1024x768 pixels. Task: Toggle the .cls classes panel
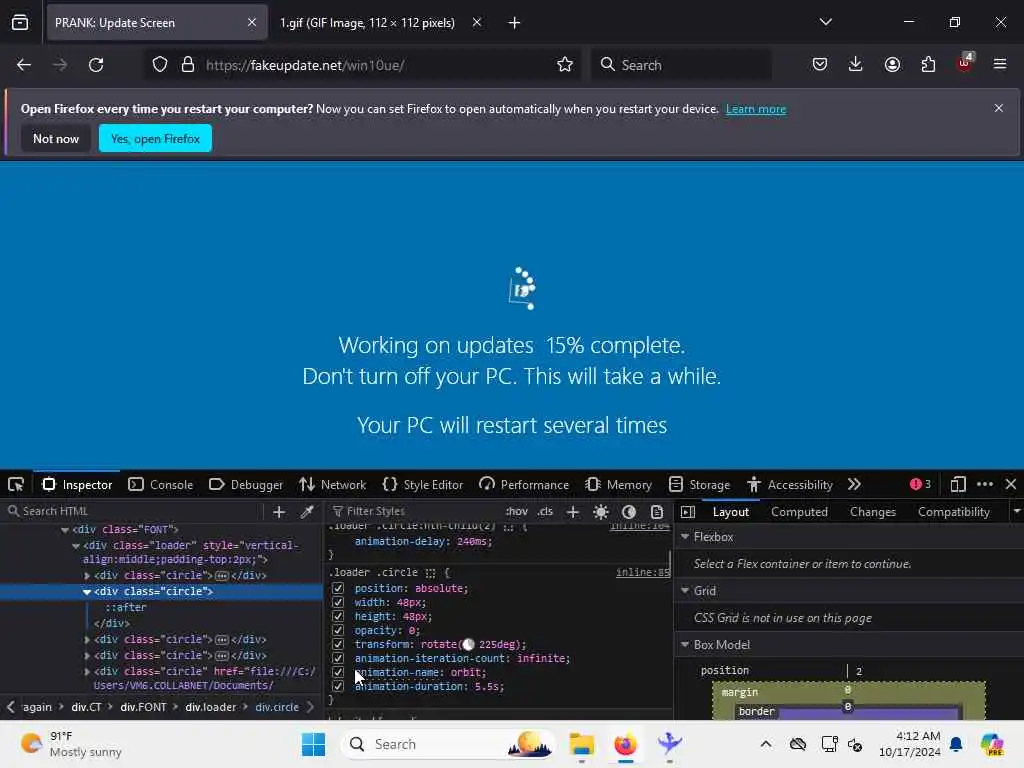(545, 512)
